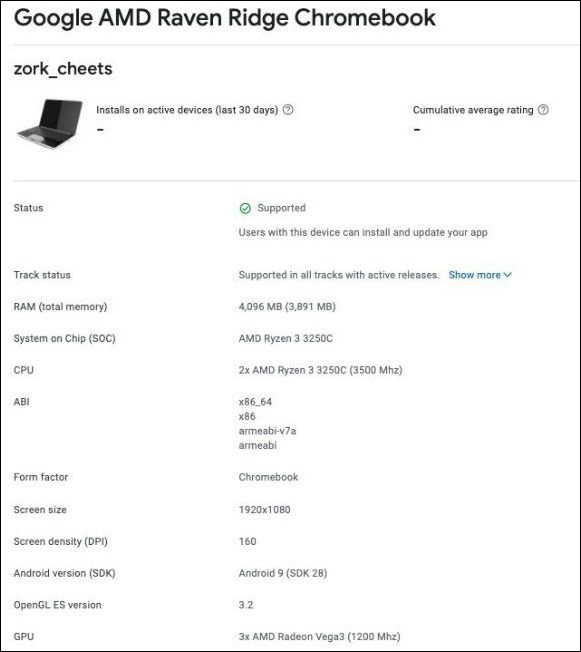Click help icon beside Installs on active devices
The width and height of the screenshot is (581, 652).
pos(288,110)
